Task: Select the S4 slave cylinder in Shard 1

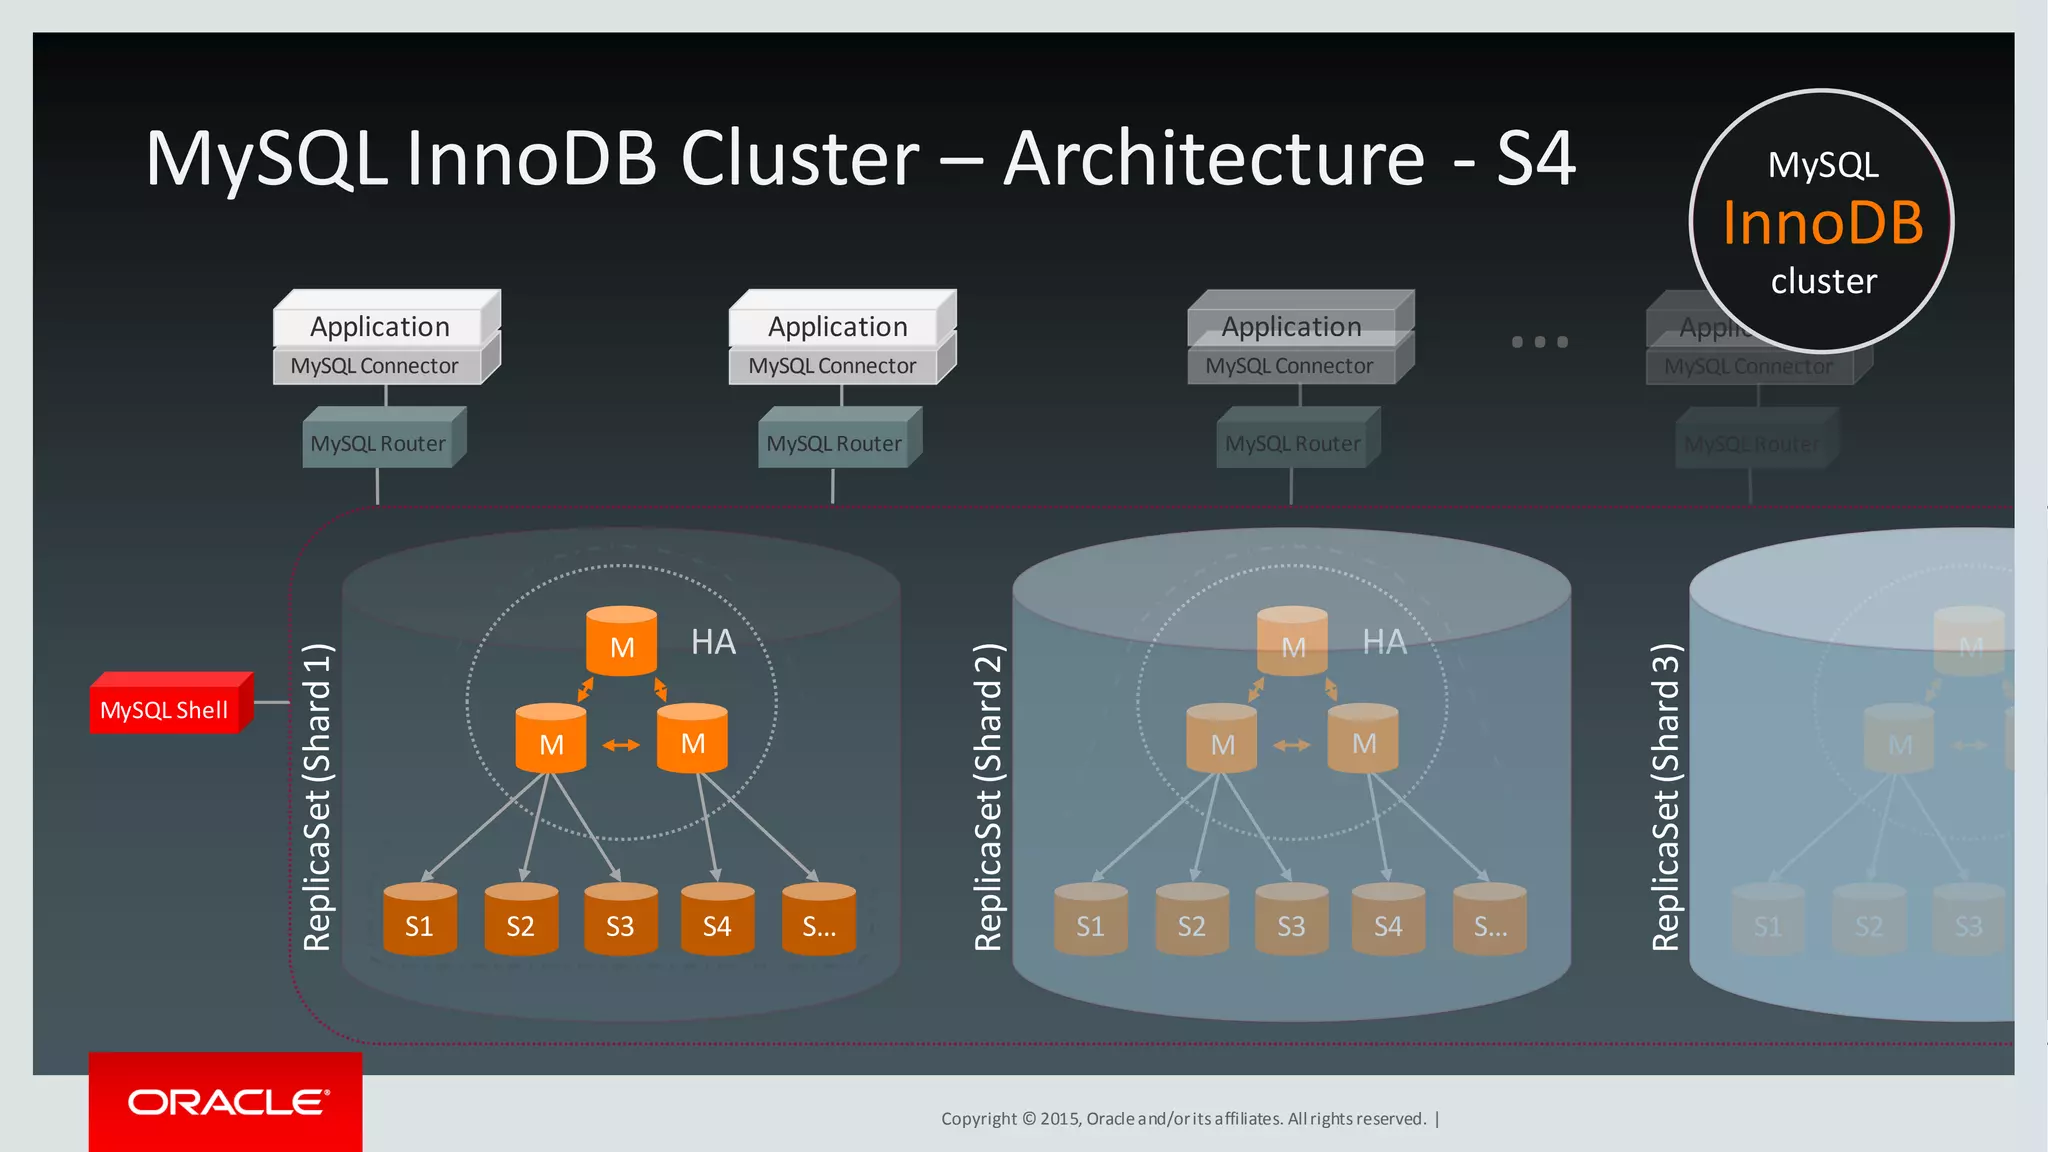Action: coord(717,921)
